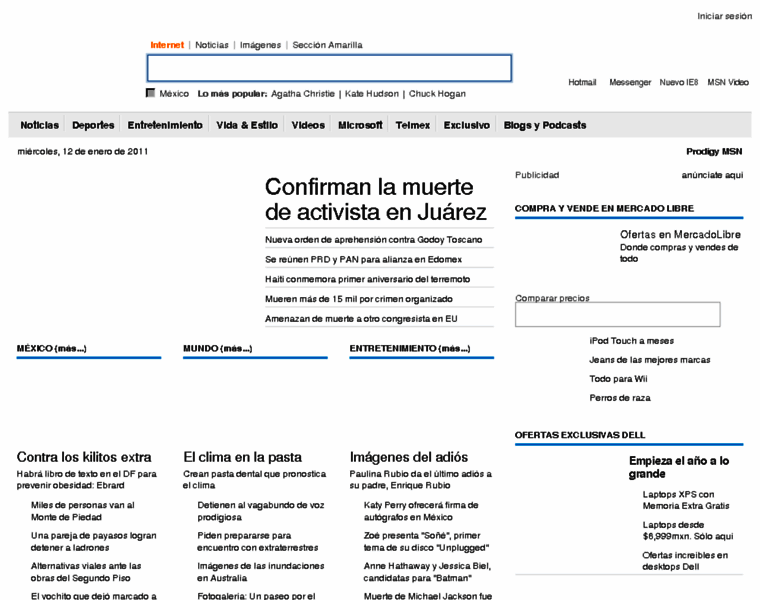Open Microsoft in the navigation bar
The height and width of the screenshot is (600, 760).
click(x=360, y=125)
